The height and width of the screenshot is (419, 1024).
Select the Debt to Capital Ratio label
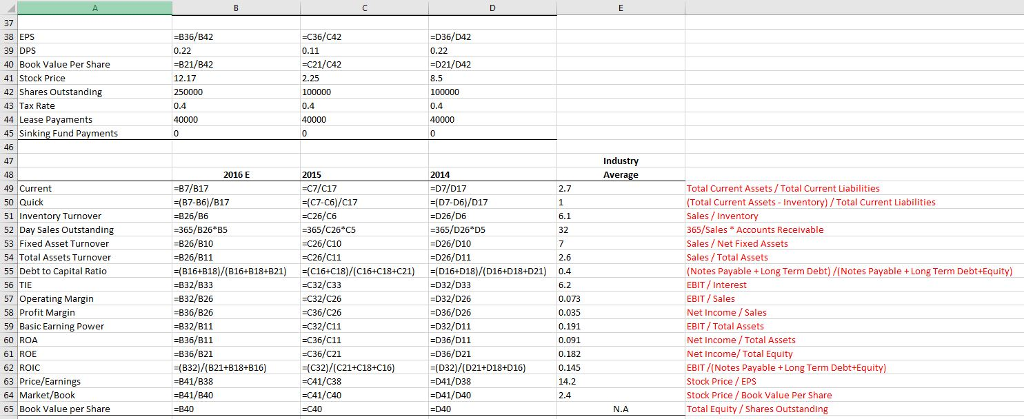tap(95, 271)
